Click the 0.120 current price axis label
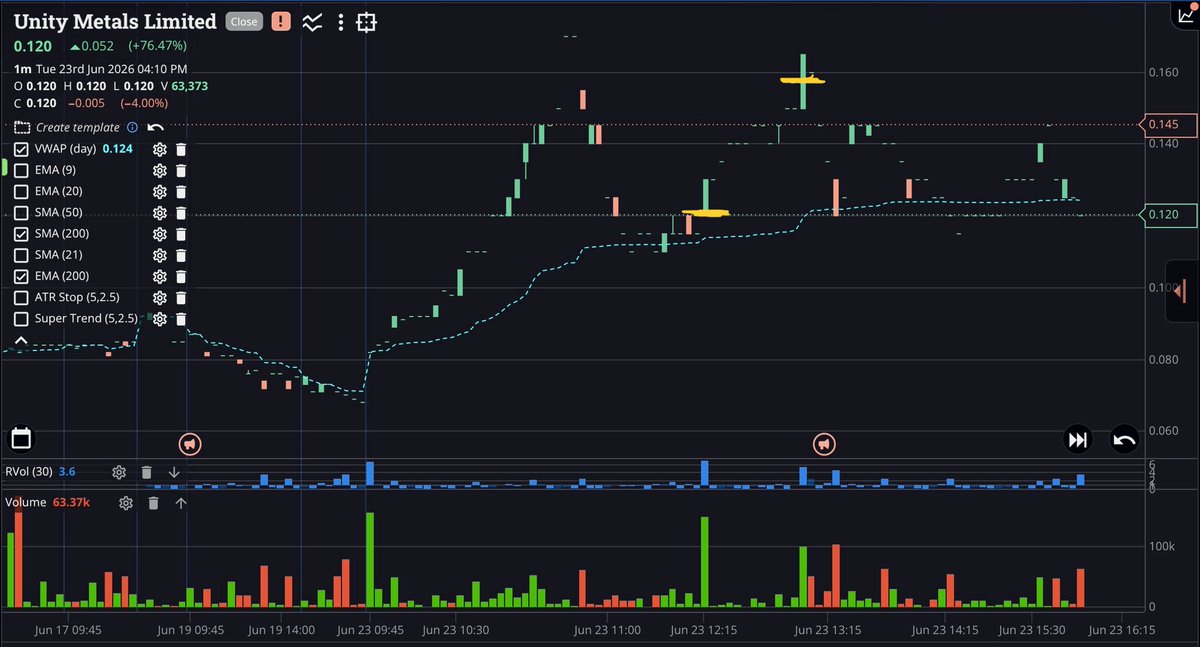This screenshot has width=1200, height=647. 1168,215
